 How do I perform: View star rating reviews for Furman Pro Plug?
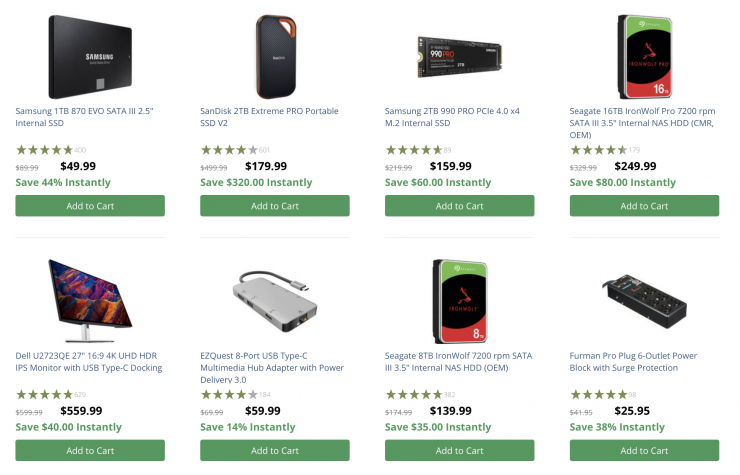tap(598, 394)
